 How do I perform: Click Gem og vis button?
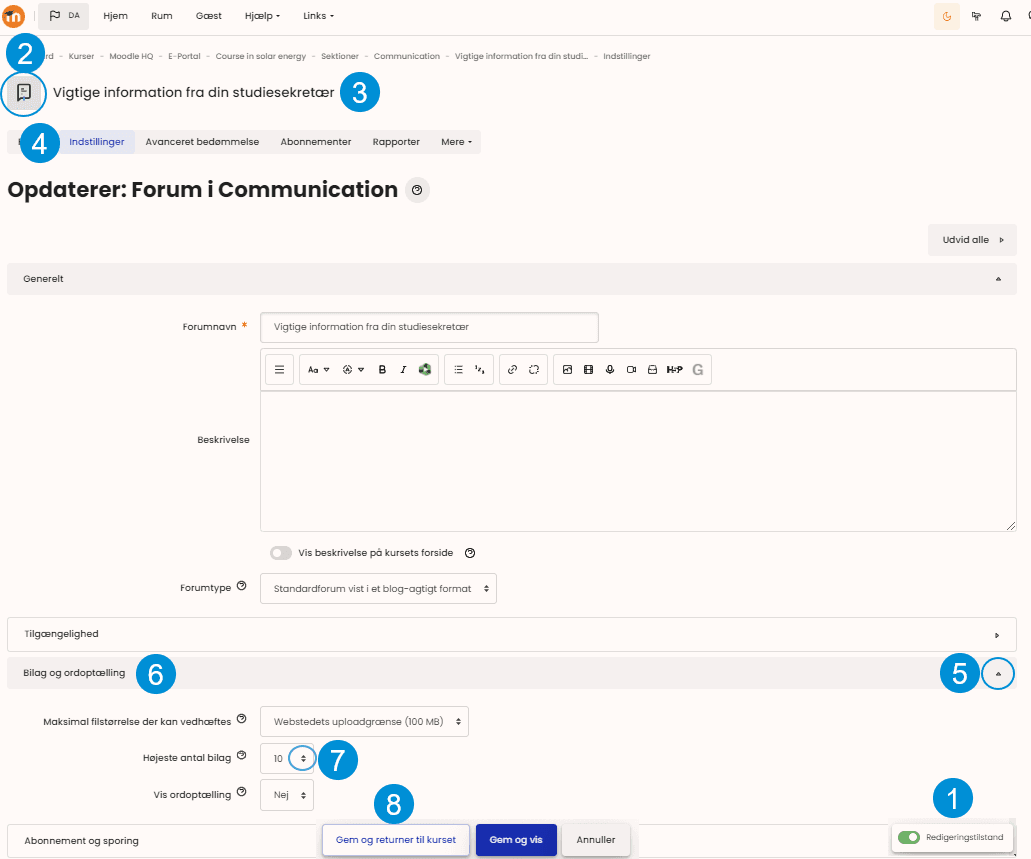pyautogui.click(x=516, y=840)
